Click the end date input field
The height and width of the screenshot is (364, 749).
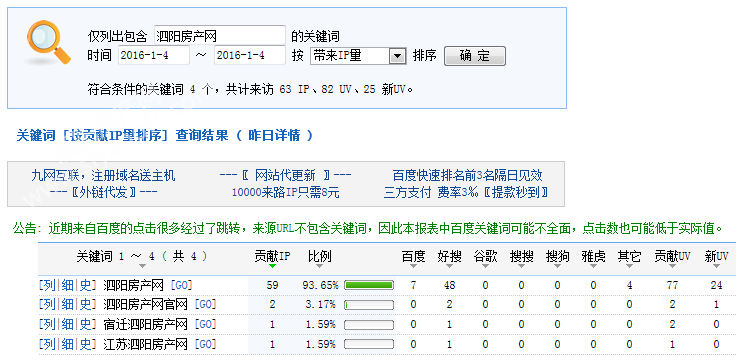coord(250,55)
